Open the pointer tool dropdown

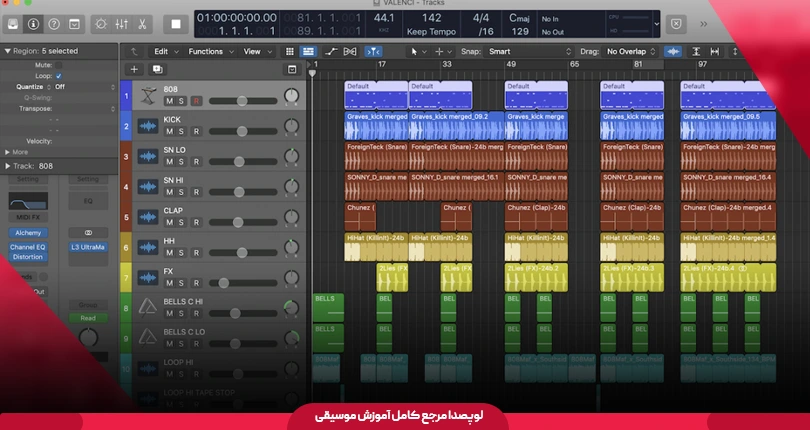coord(418,51)
